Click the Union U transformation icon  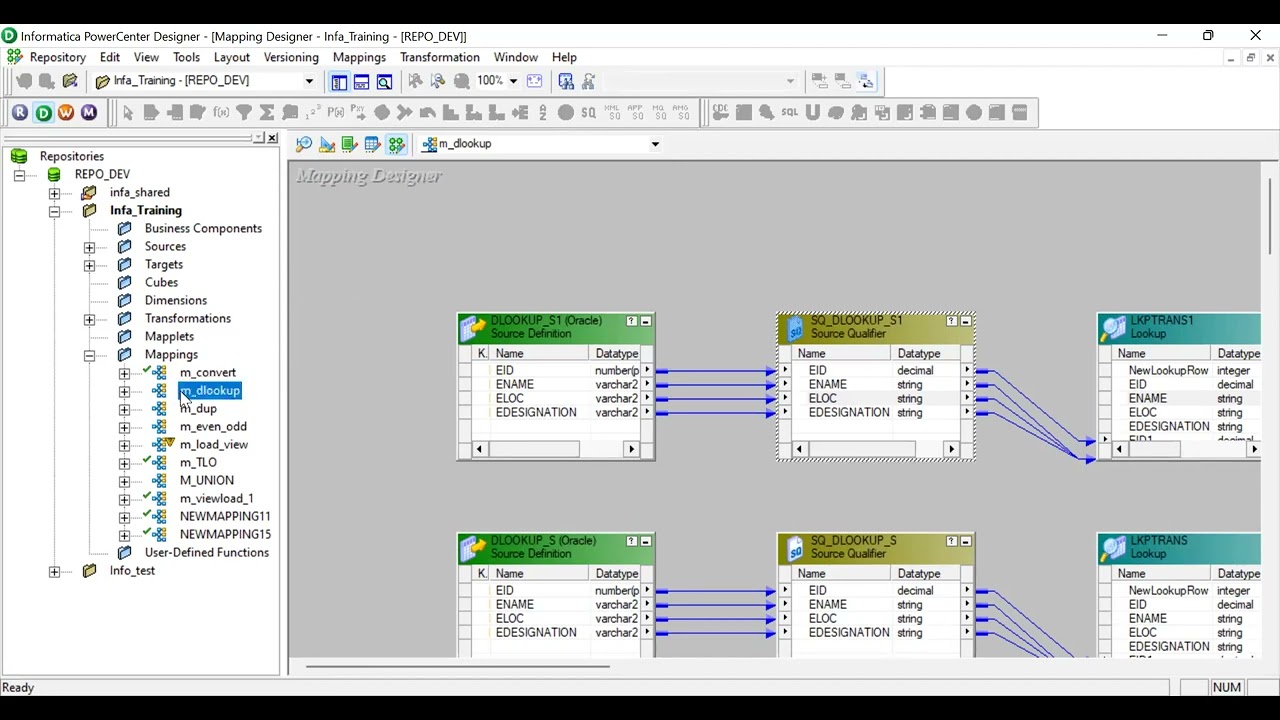(813, 113)
